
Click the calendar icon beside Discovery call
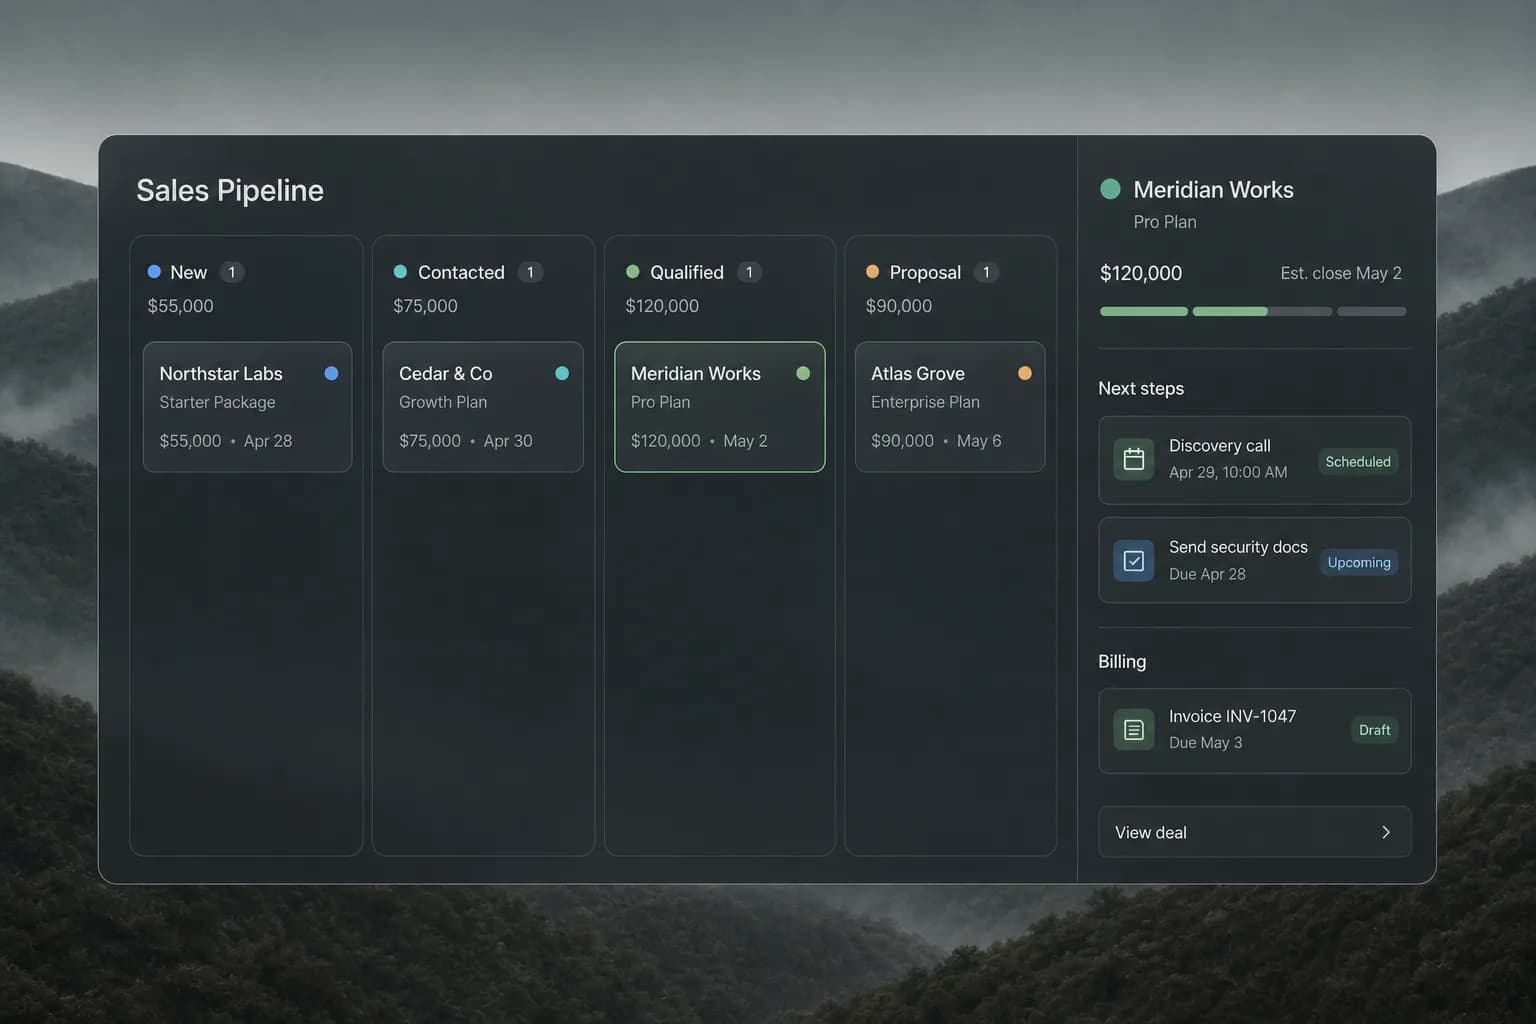point(1134,460)
